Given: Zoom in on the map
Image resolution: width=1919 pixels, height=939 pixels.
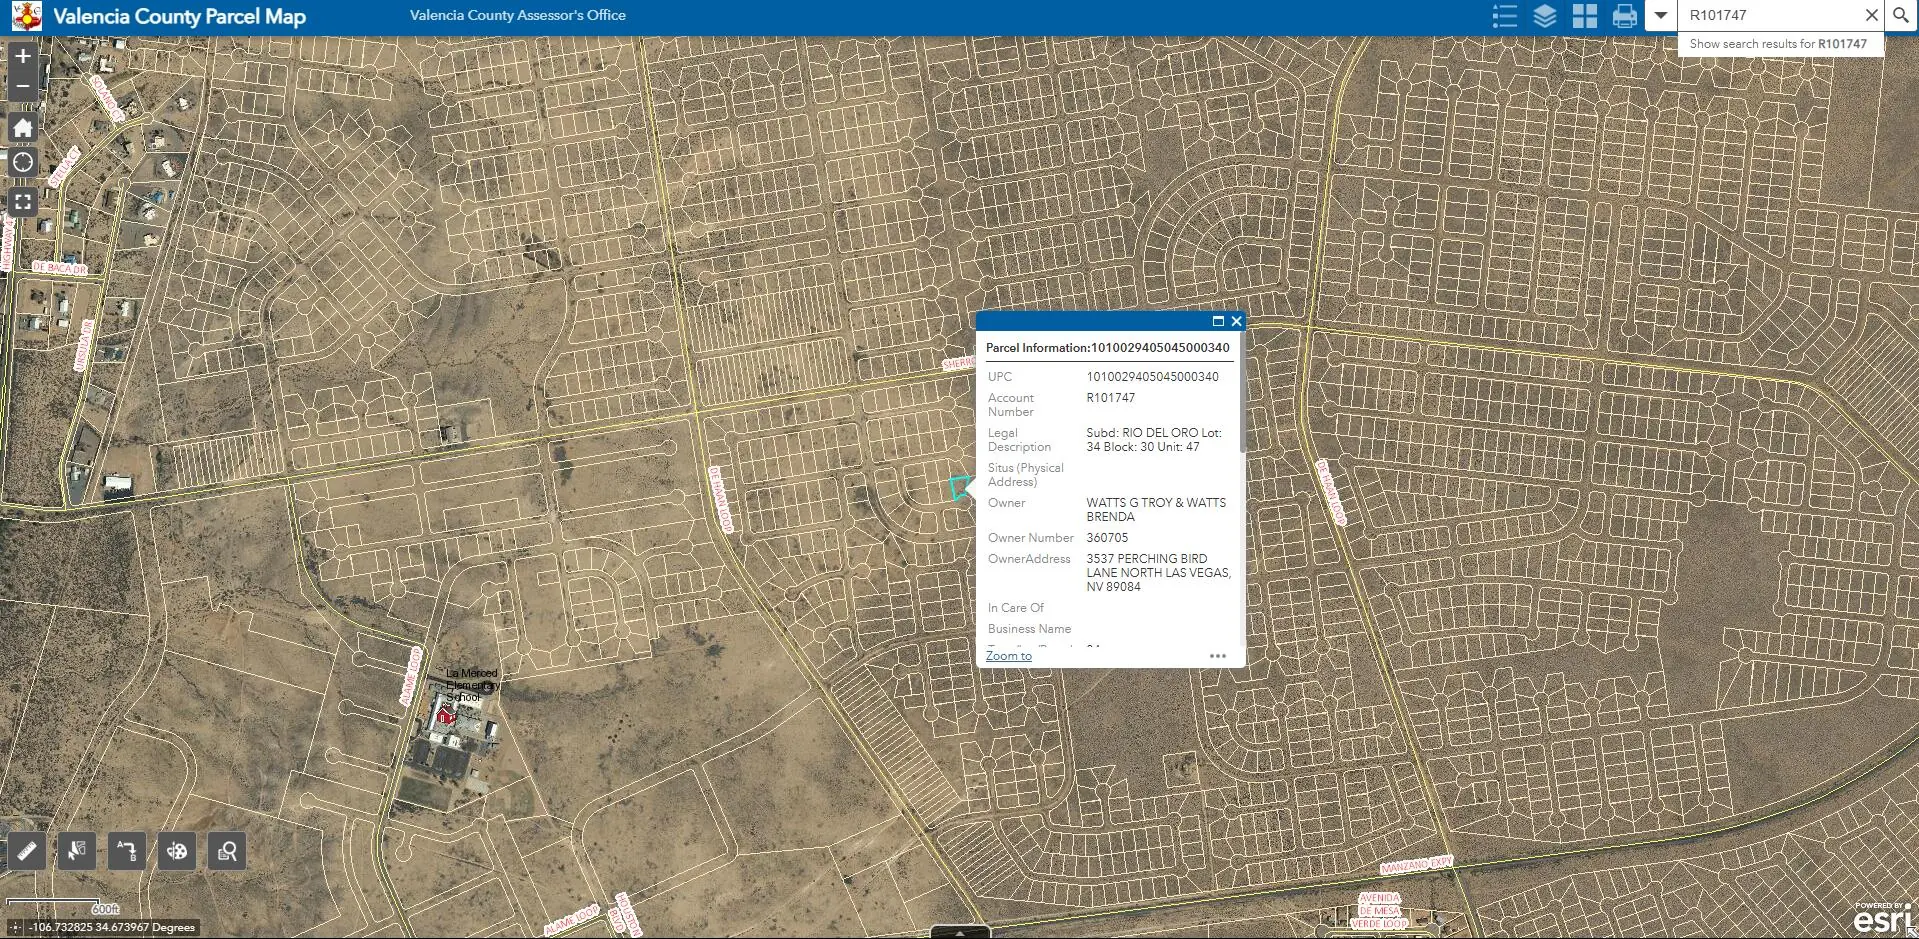Looking at the screenshot, I should [x=23, y=57].
